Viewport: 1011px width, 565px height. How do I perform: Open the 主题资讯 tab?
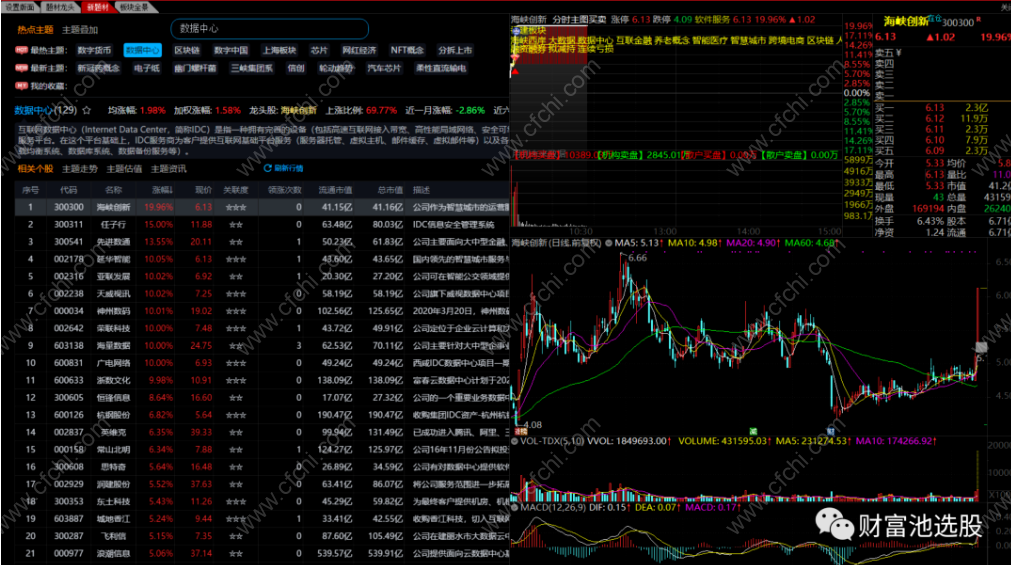click(168, 169)
